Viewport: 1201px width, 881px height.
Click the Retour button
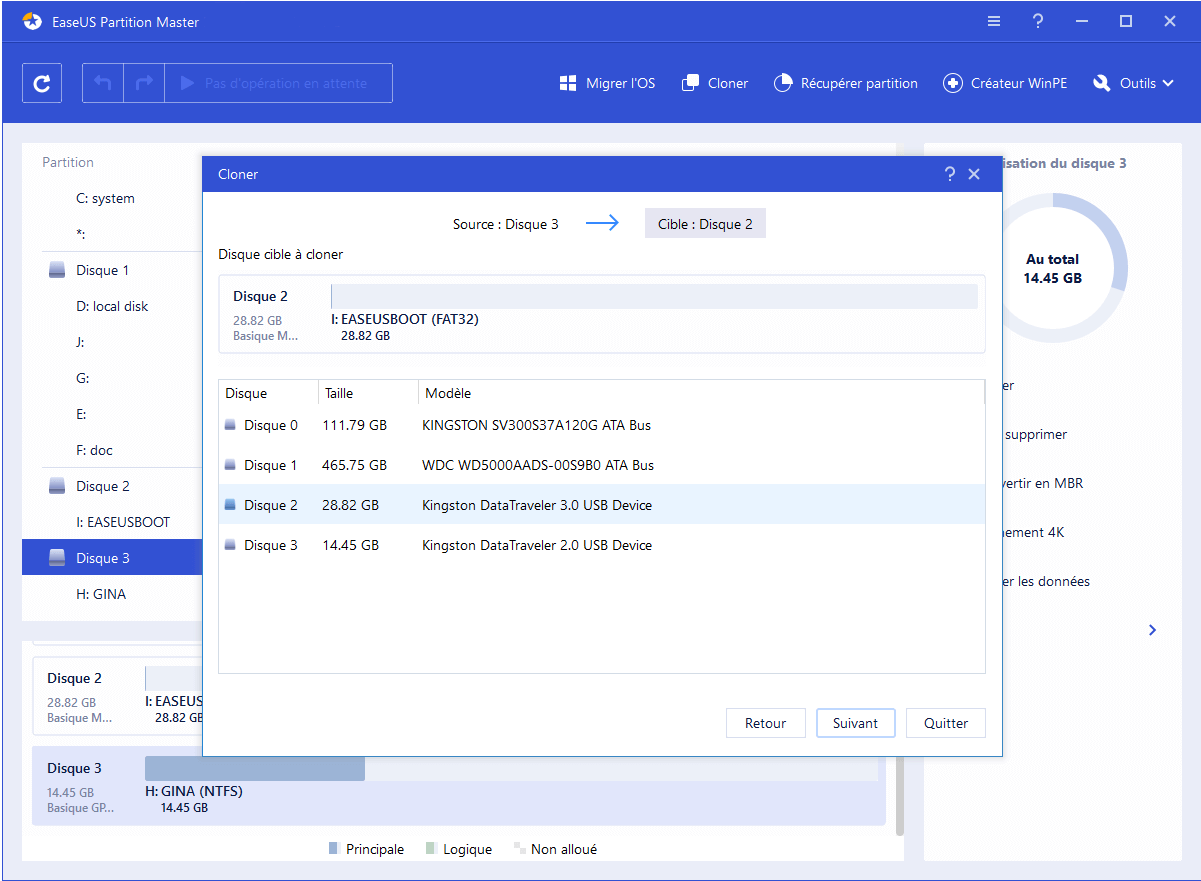765,723
